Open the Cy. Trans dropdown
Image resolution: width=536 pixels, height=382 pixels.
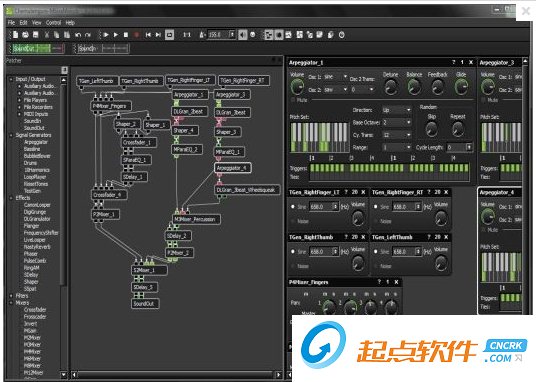(x=397, y=135)
